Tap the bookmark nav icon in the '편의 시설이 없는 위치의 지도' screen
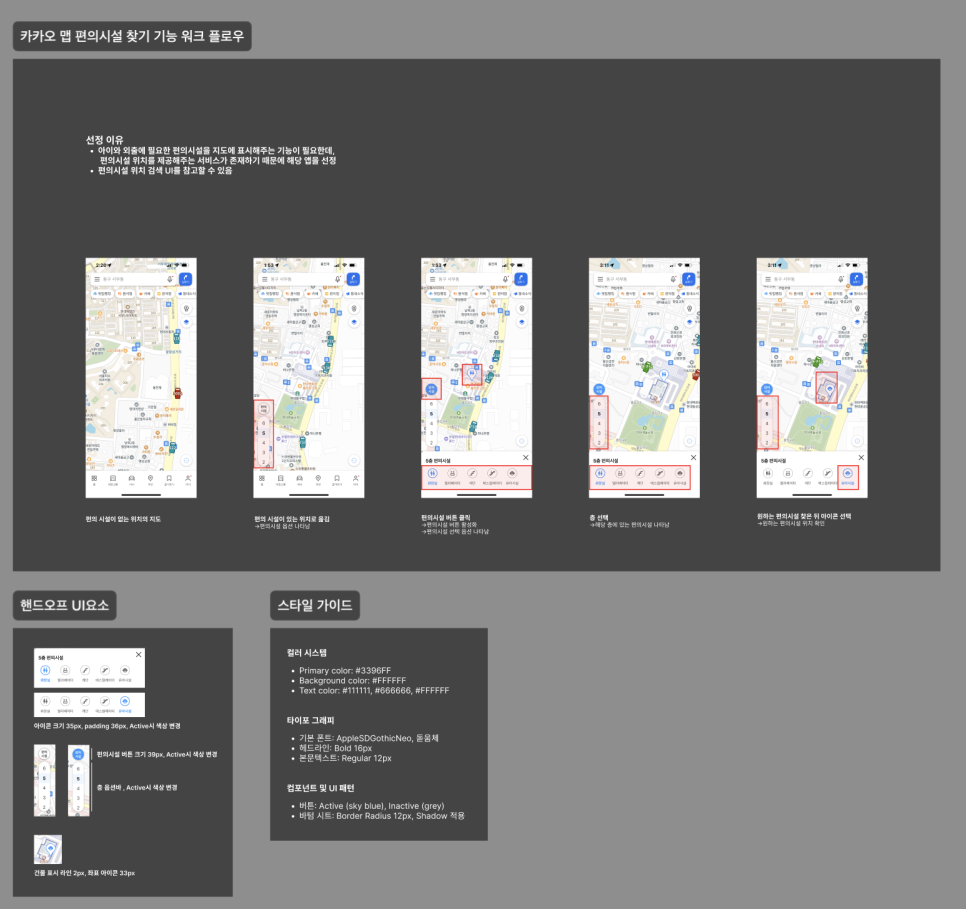The height and width of the screenshot is (909, 966). pyautogui.click(x=169, y=478)
